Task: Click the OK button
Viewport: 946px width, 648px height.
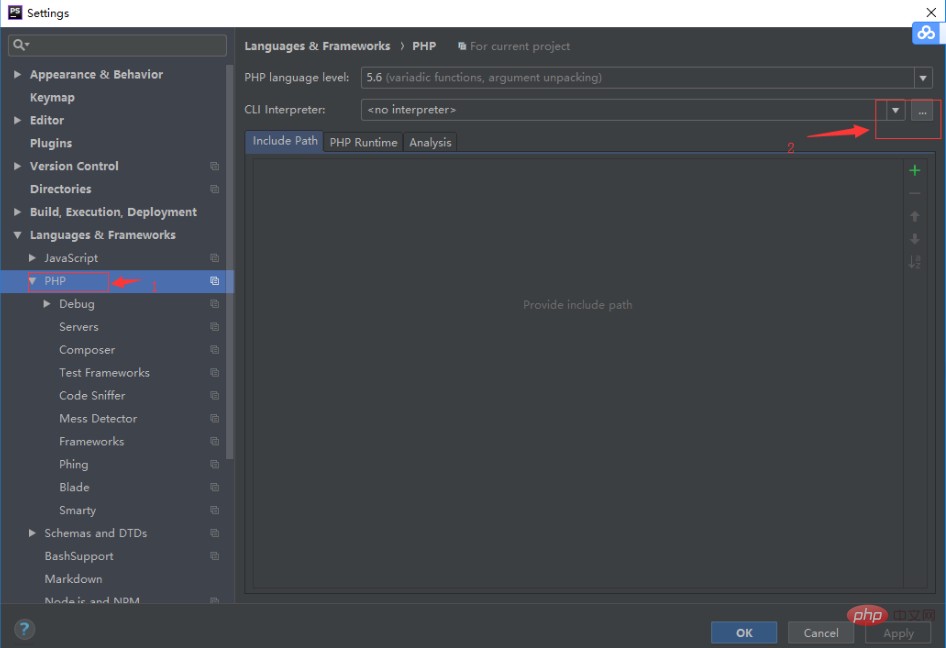Action: [x=744, y=632]
